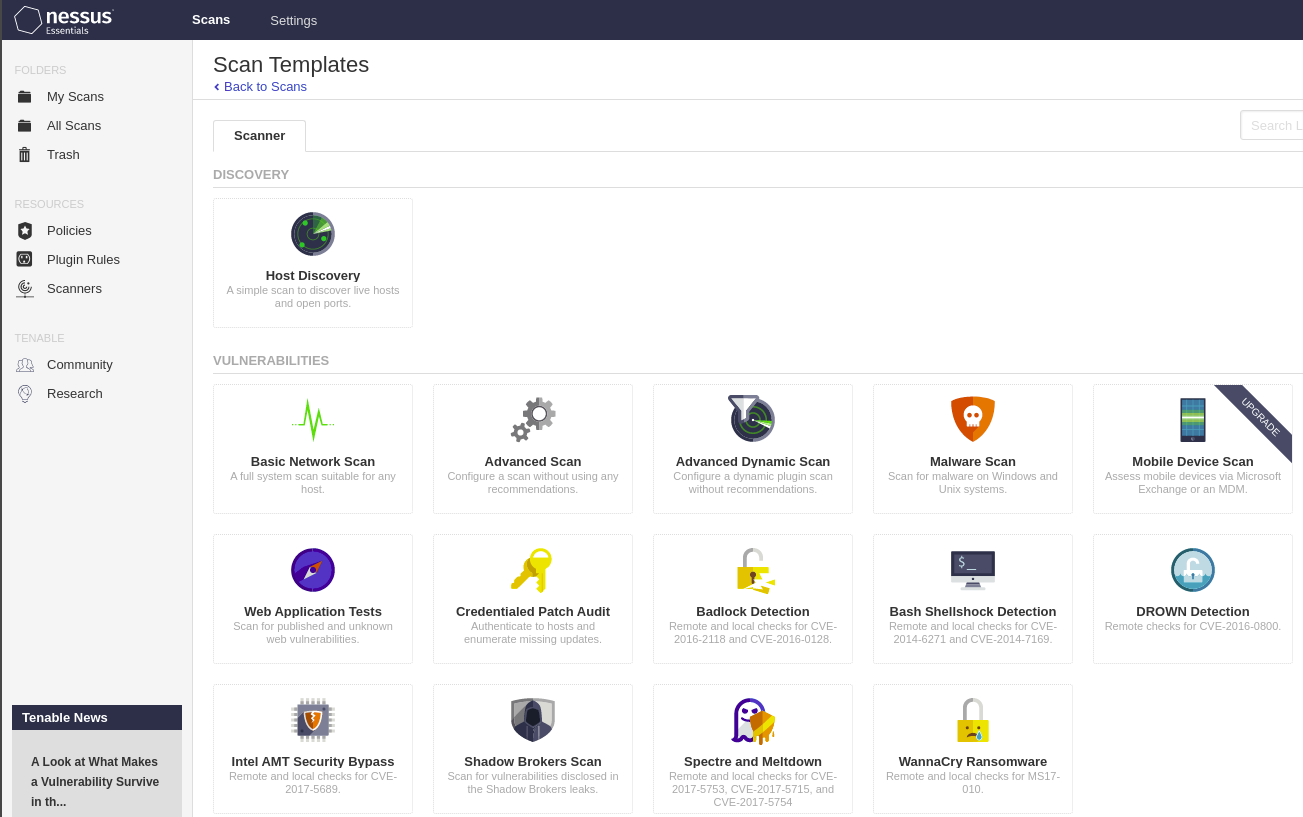Open the Tenable News article headline
This screenshot has width=1303, height=817.
(95, 781)
